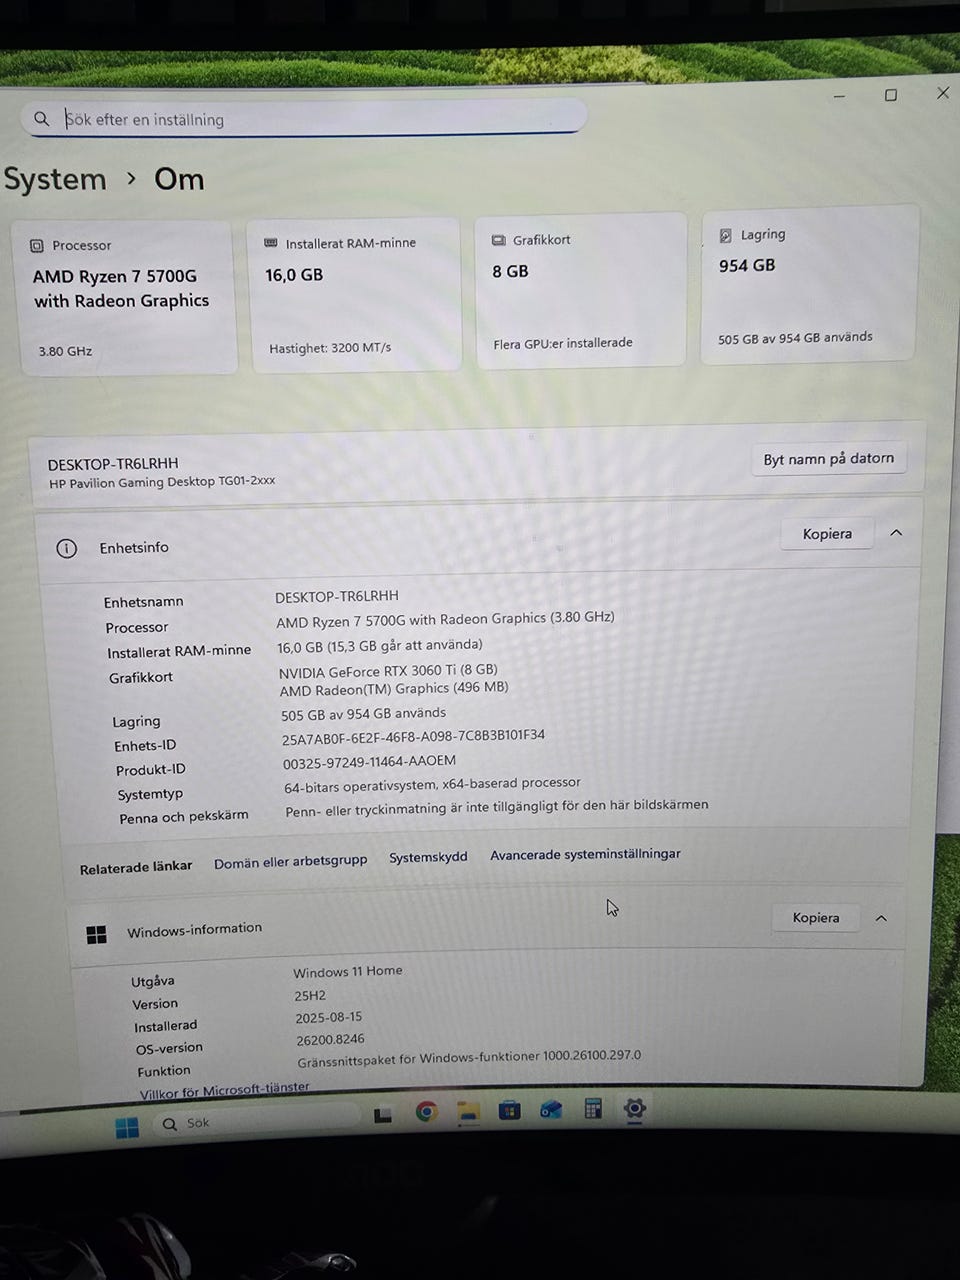Go back to System in the breadcrumb

(x=55, y=179)
